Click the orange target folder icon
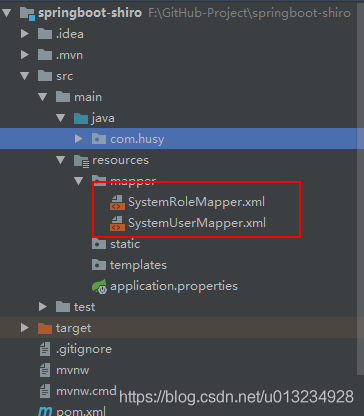 (x=45, y=328)
